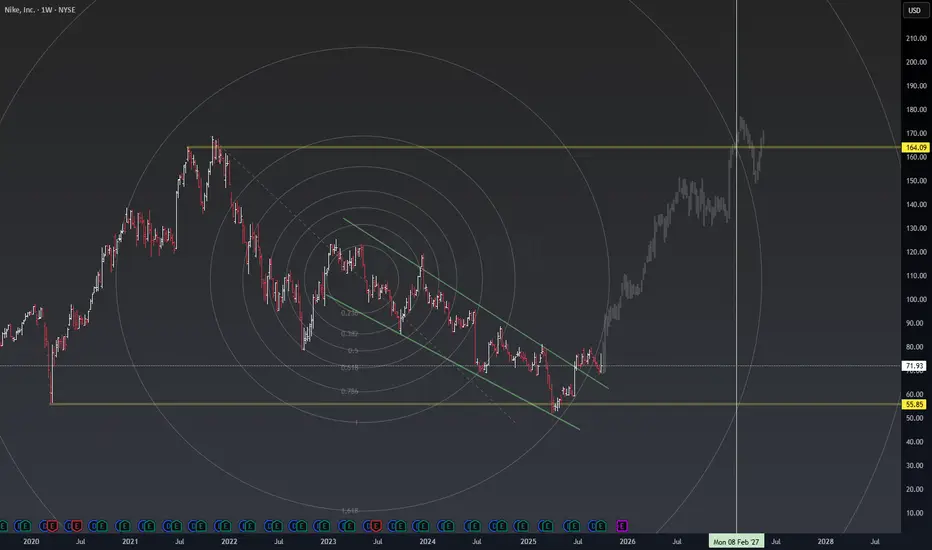Select the lower yellow horizontal line at 55.85

[476, 404]
